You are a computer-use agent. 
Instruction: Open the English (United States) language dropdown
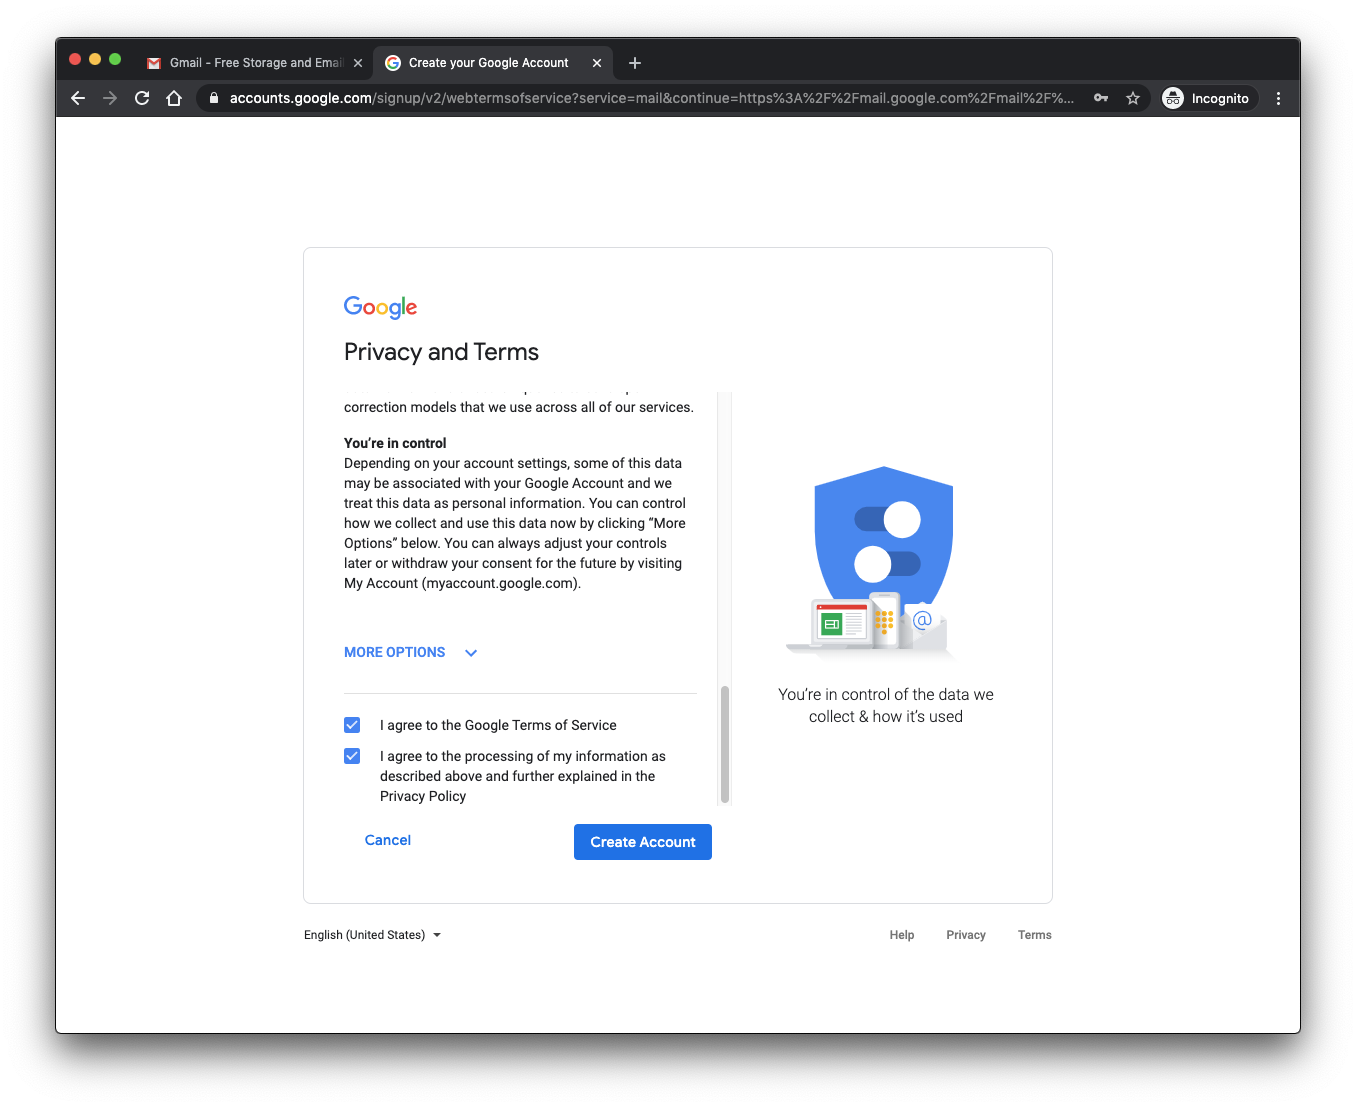pos(372,935)
